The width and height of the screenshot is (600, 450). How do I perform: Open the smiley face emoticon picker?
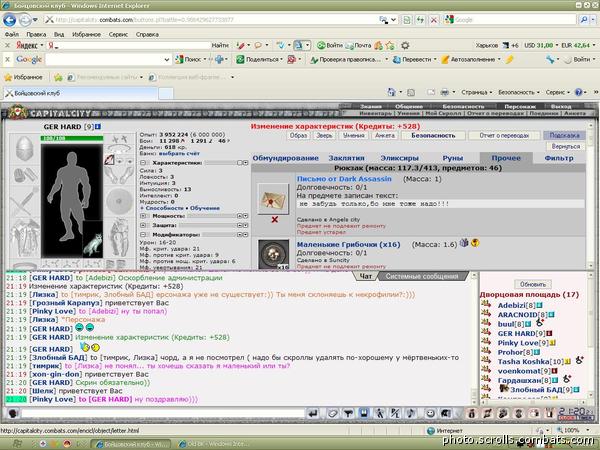[430, 414]
